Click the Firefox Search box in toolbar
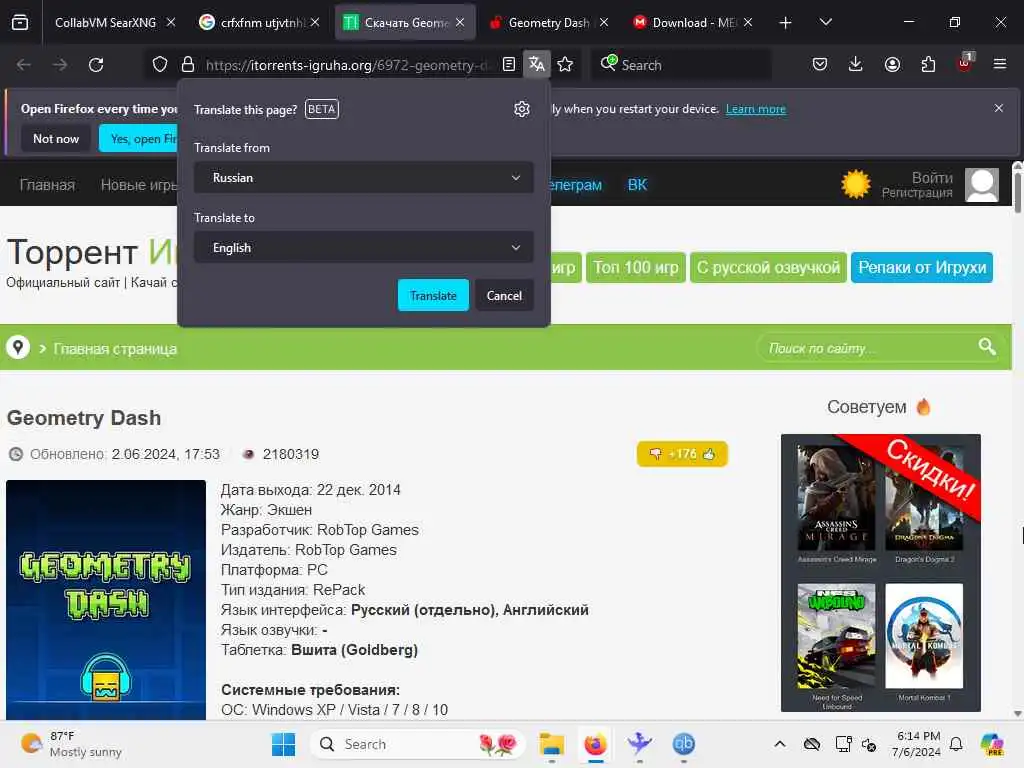The image size is (1024, 768). point(680,65)
